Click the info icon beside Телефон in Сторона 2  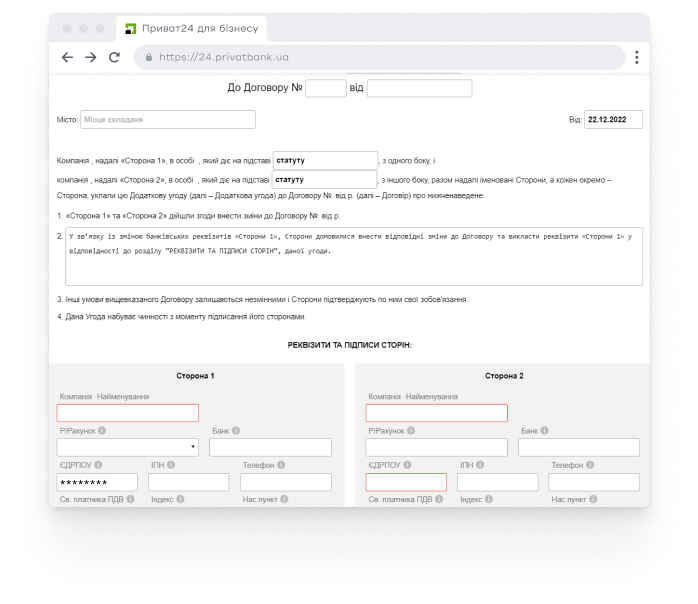591,465
